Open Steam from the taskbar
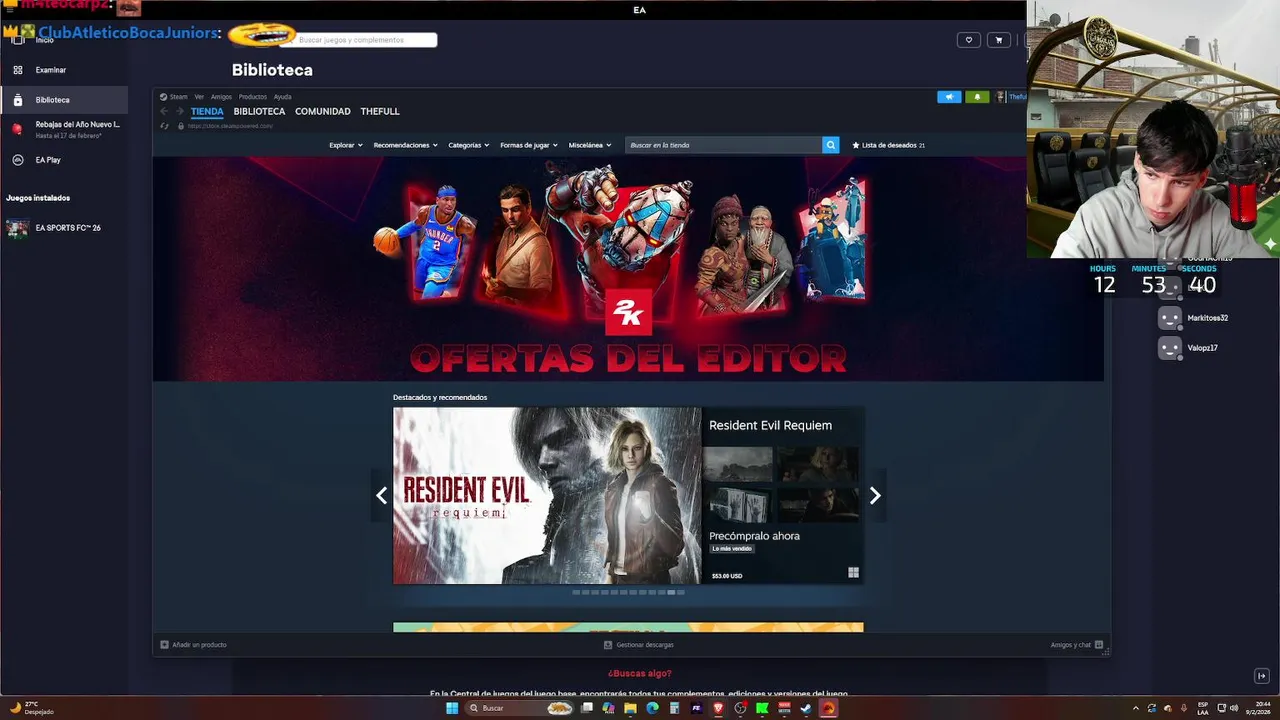 coord(806,708)
